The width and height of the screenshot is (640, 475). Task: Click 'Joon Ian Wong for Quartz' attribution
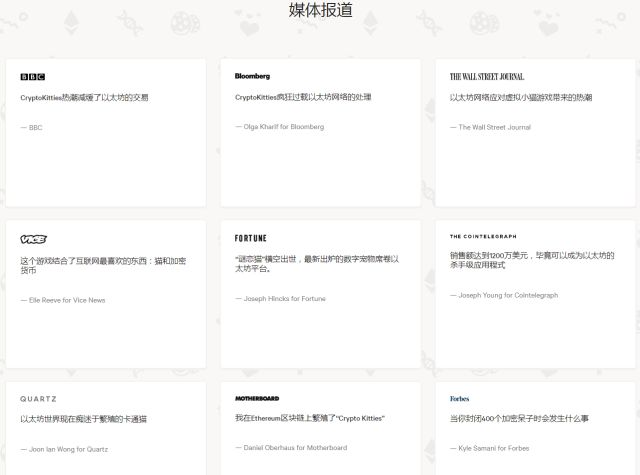69,449
